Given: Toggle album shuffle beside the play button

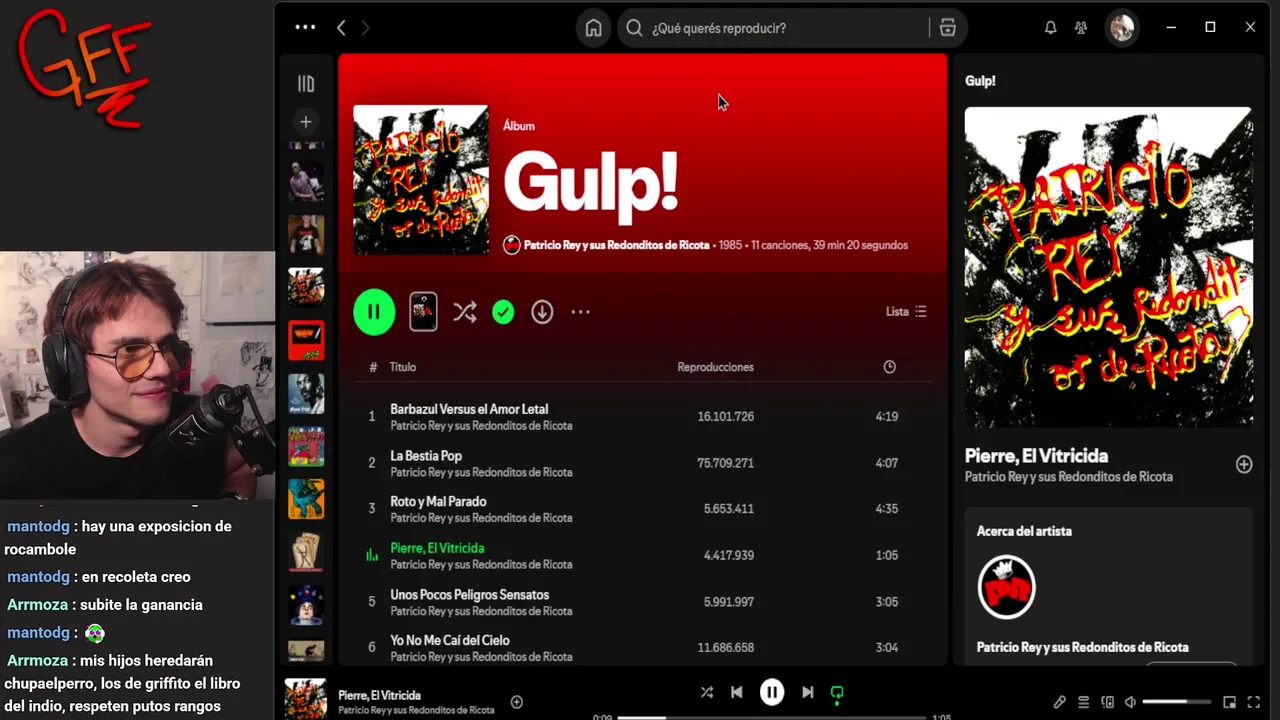Looking at the screenshot, I should click(x=464, y=312).
